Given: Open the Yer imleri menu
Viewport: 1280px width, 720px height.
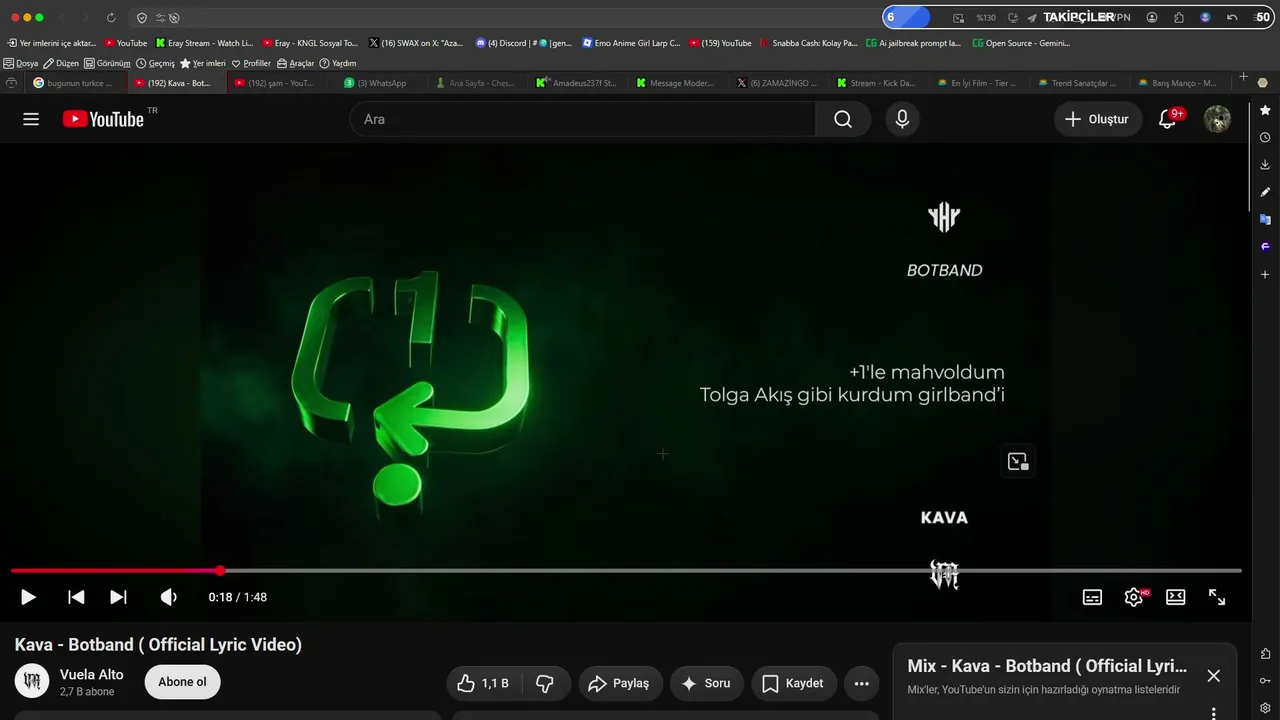Looking at the screenshot, I should pos(203,63).
